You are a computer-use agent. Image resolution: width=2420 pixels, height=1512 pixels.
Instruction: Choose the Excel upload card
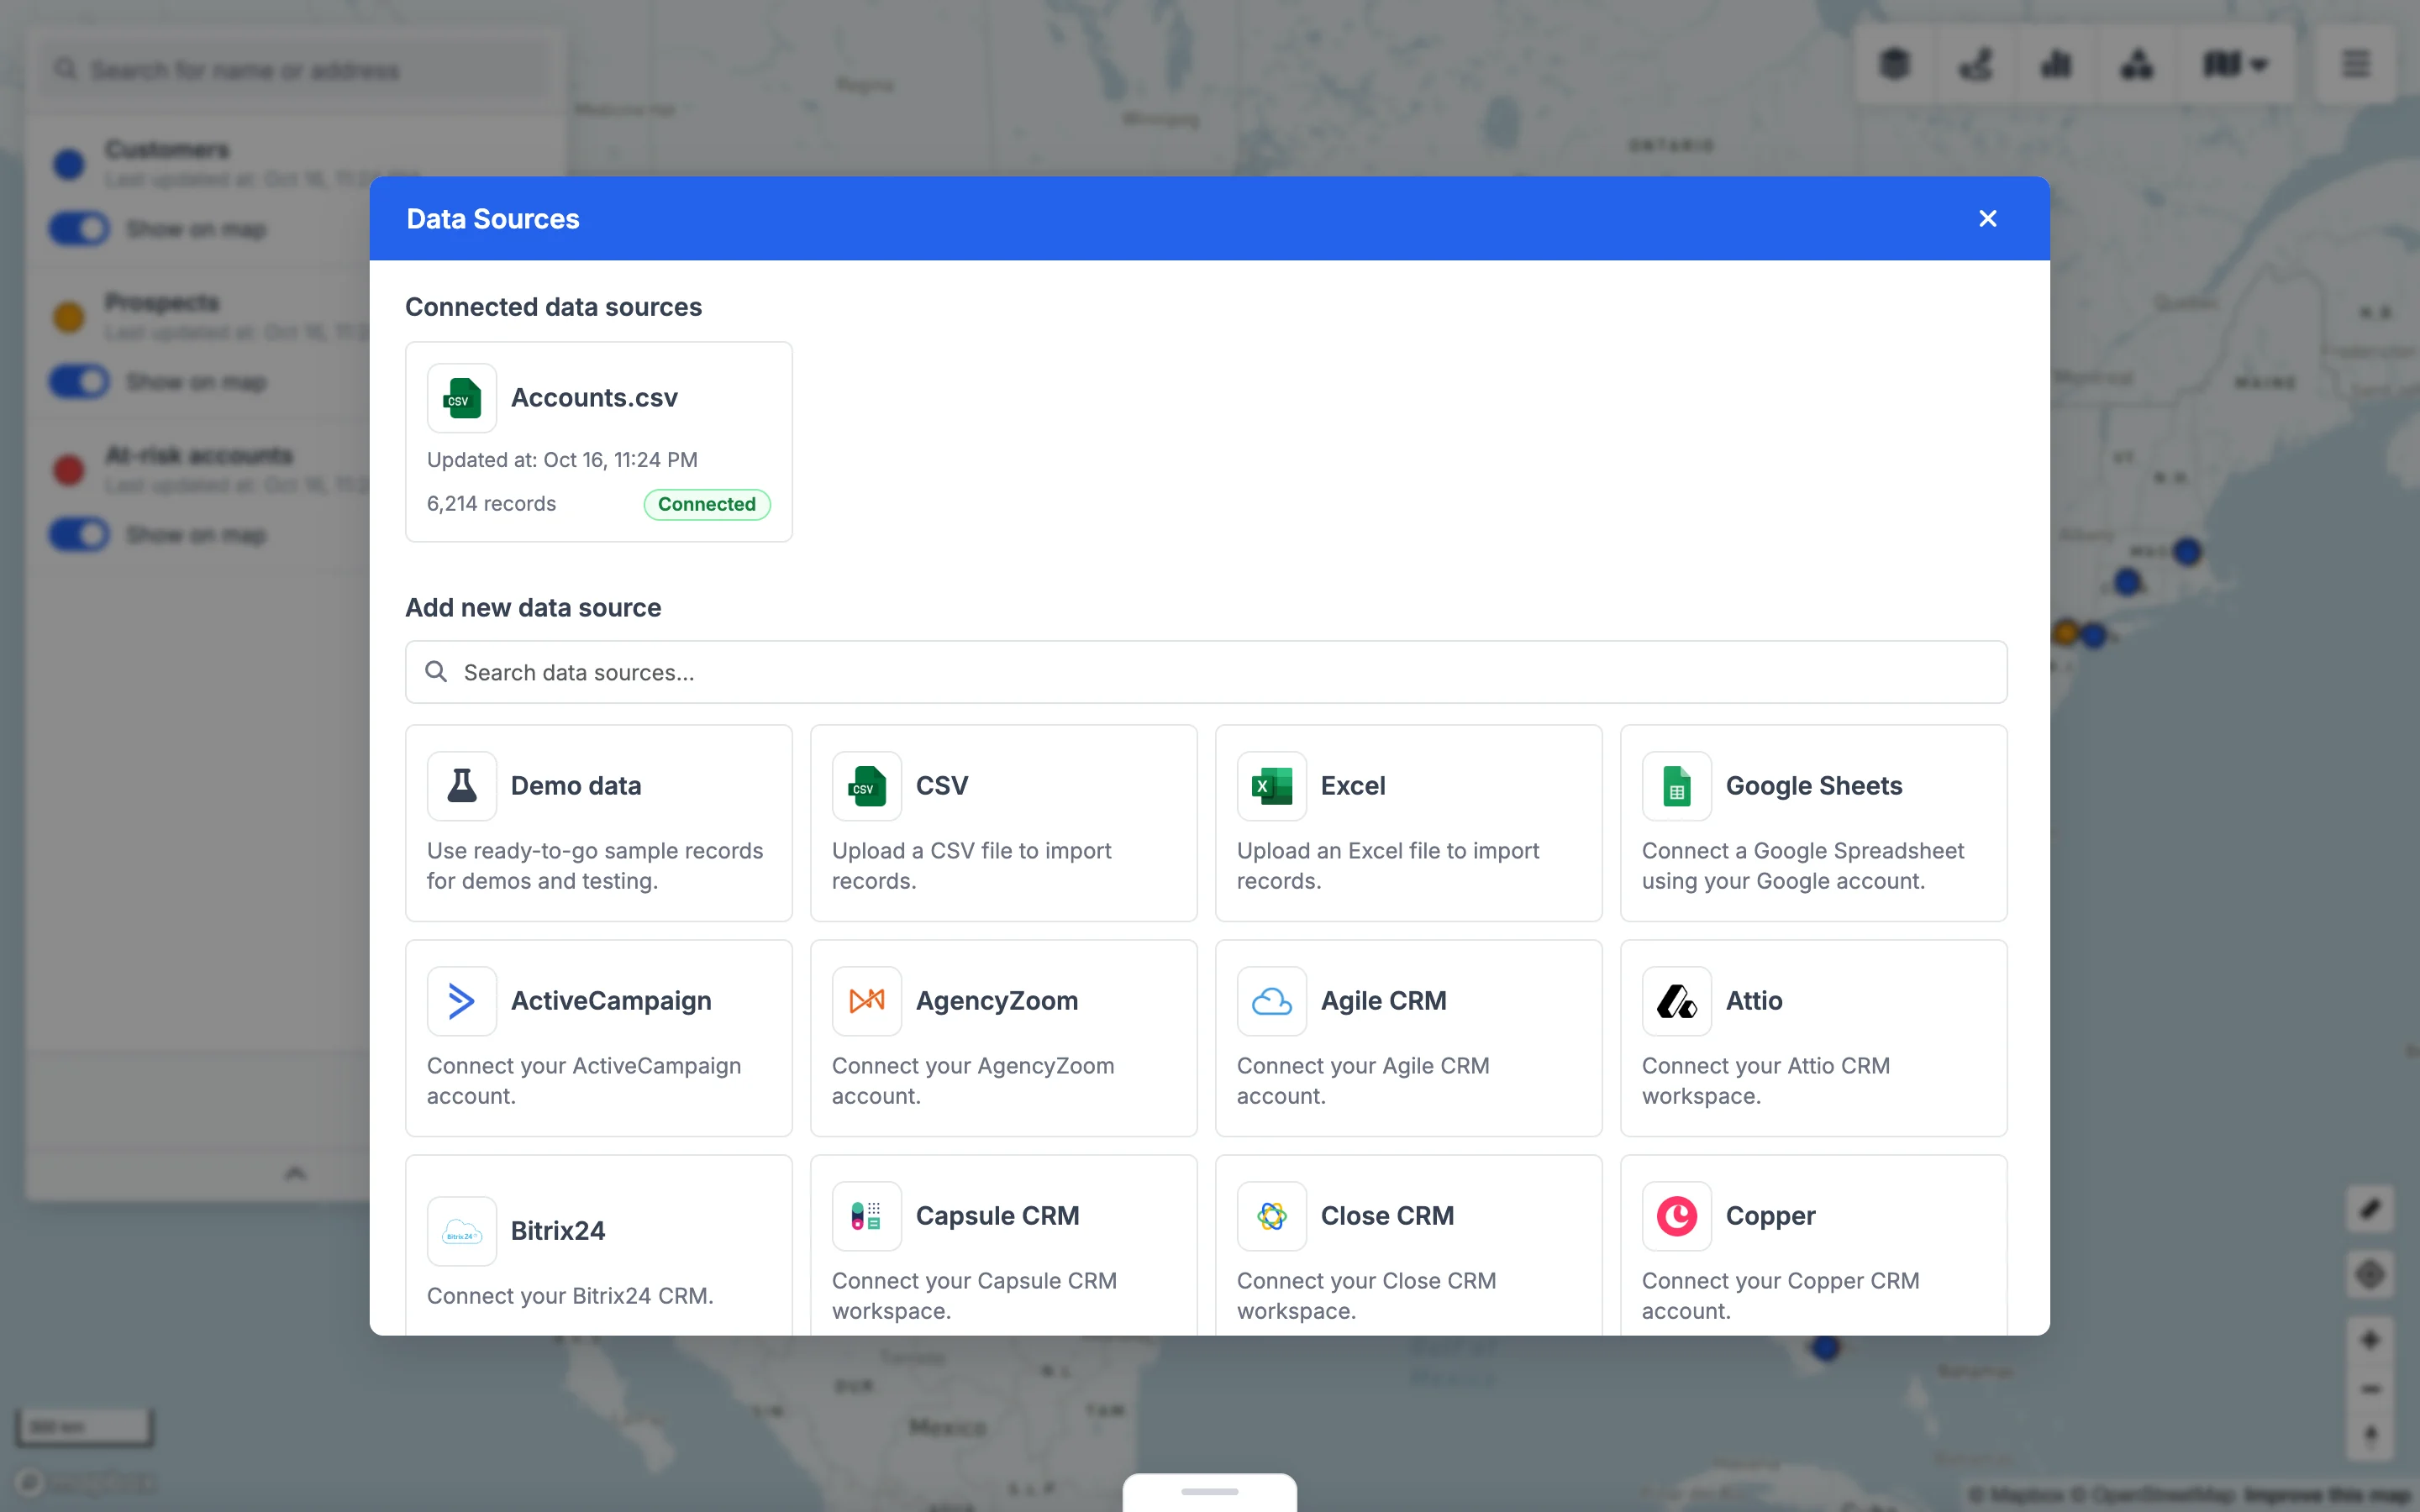click(1408, 823)
